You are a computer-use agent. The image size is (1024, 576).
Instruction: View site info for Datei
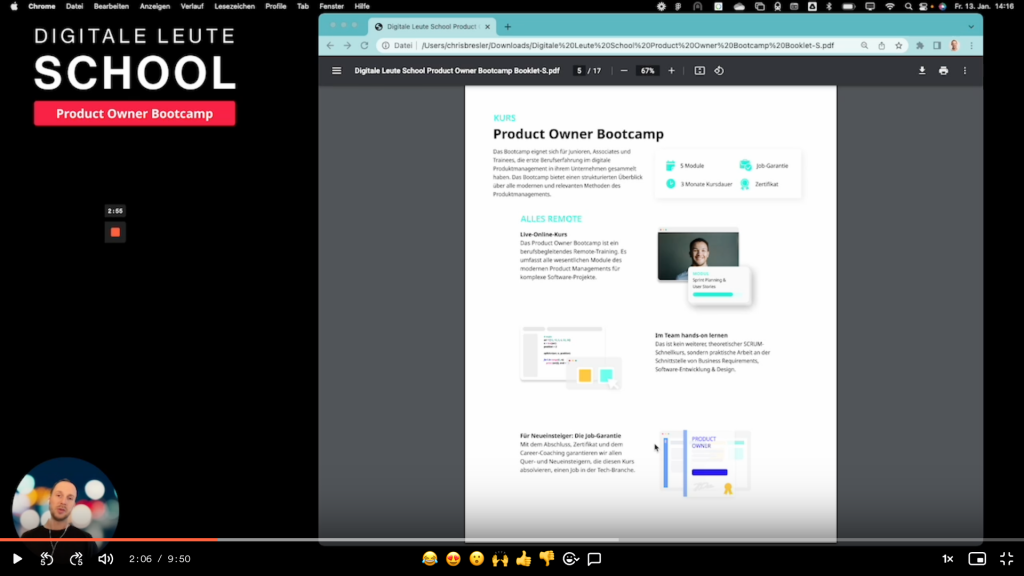tap(398, 46)
